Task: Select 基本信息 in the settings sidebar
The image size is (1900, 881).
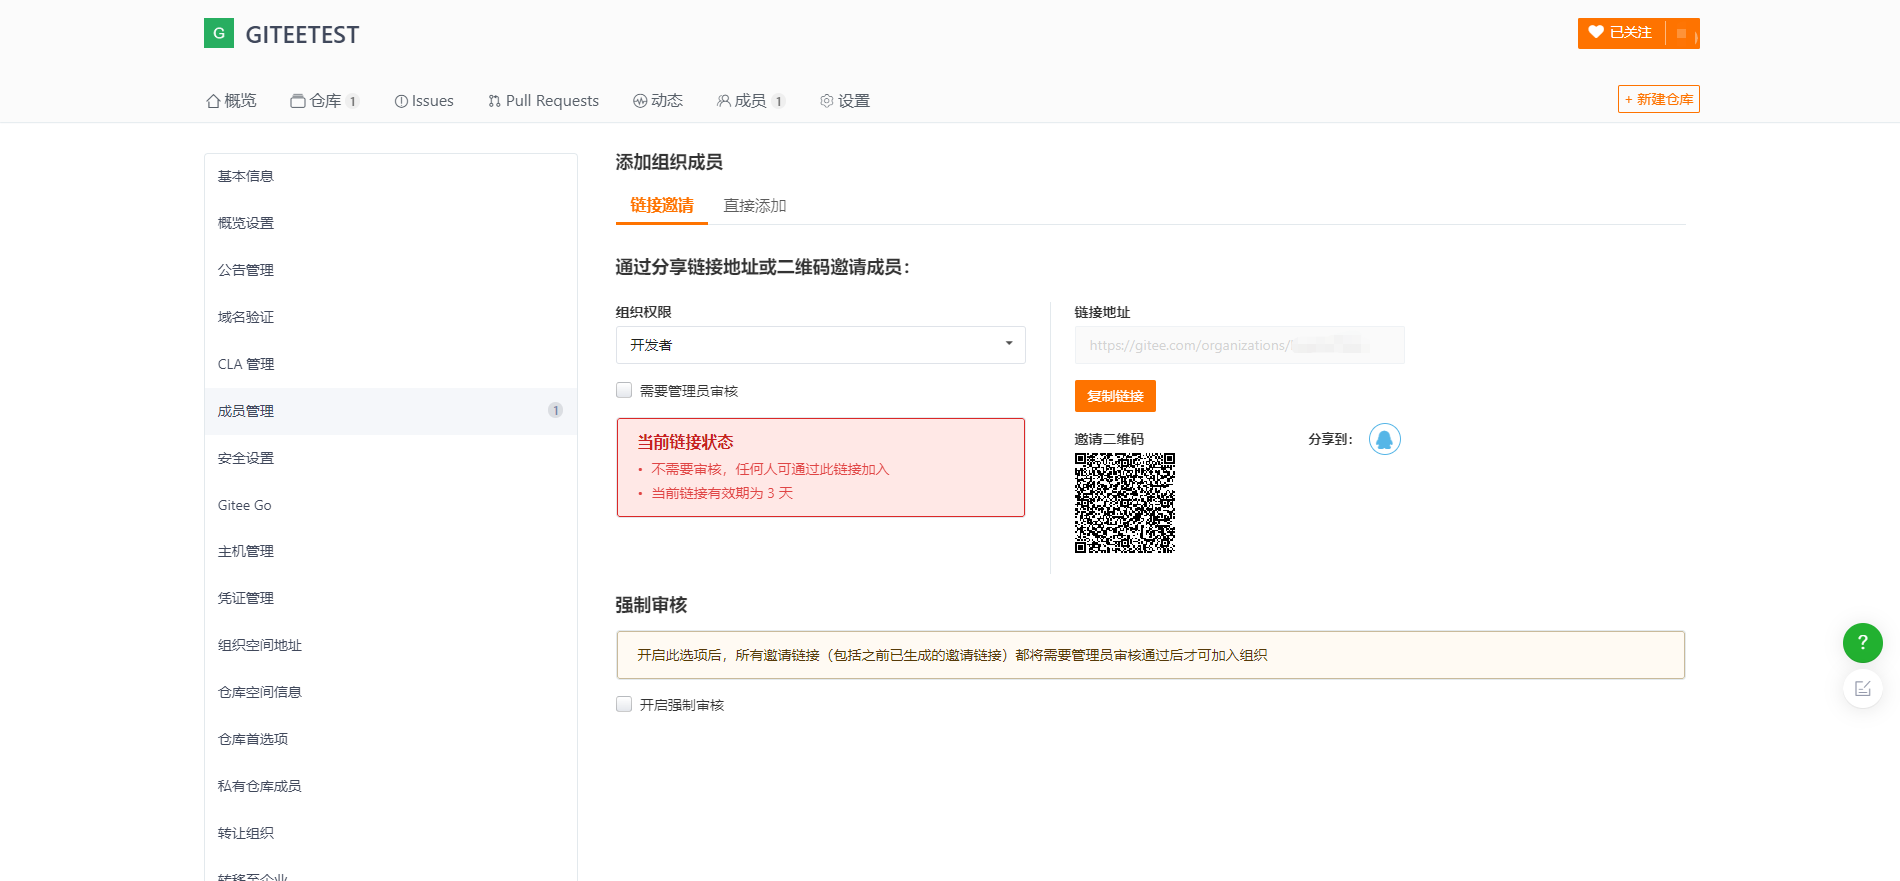Action: [391, 176]
